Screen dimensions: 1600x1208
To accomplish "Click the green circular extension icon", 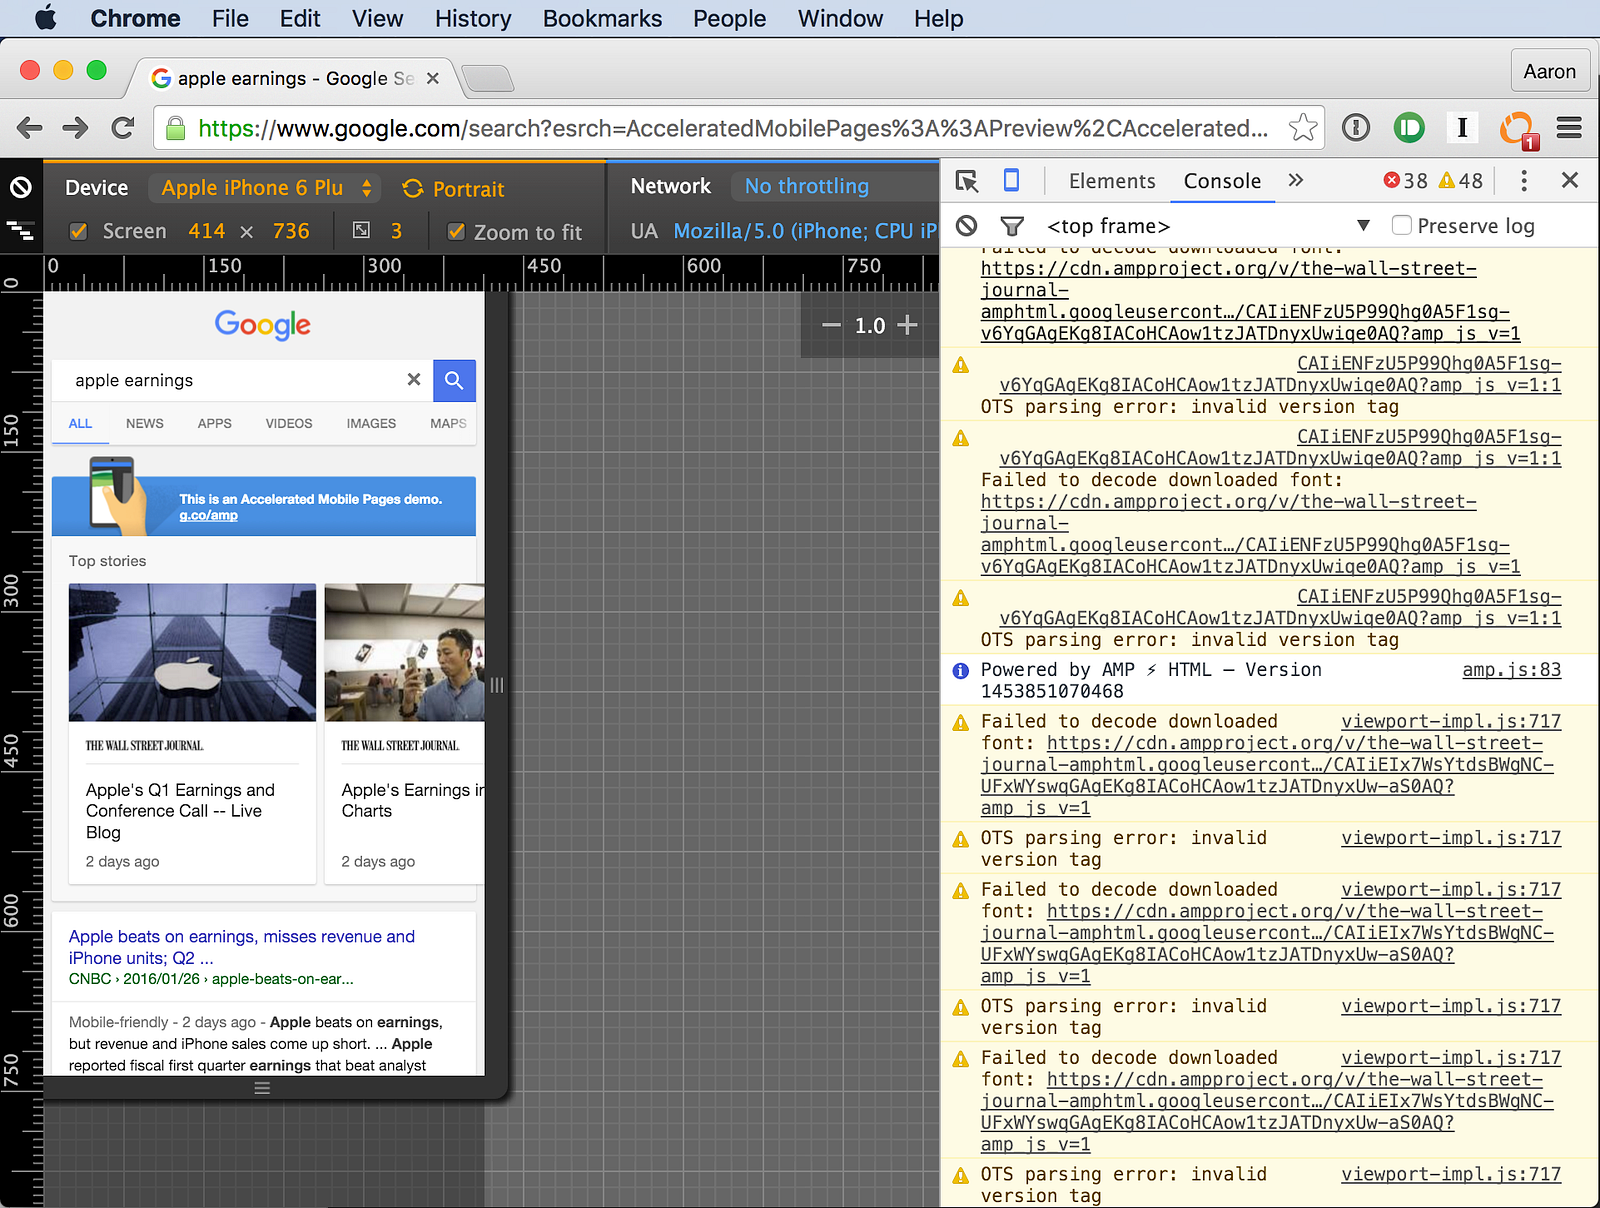I will [x=1409, y=128].
